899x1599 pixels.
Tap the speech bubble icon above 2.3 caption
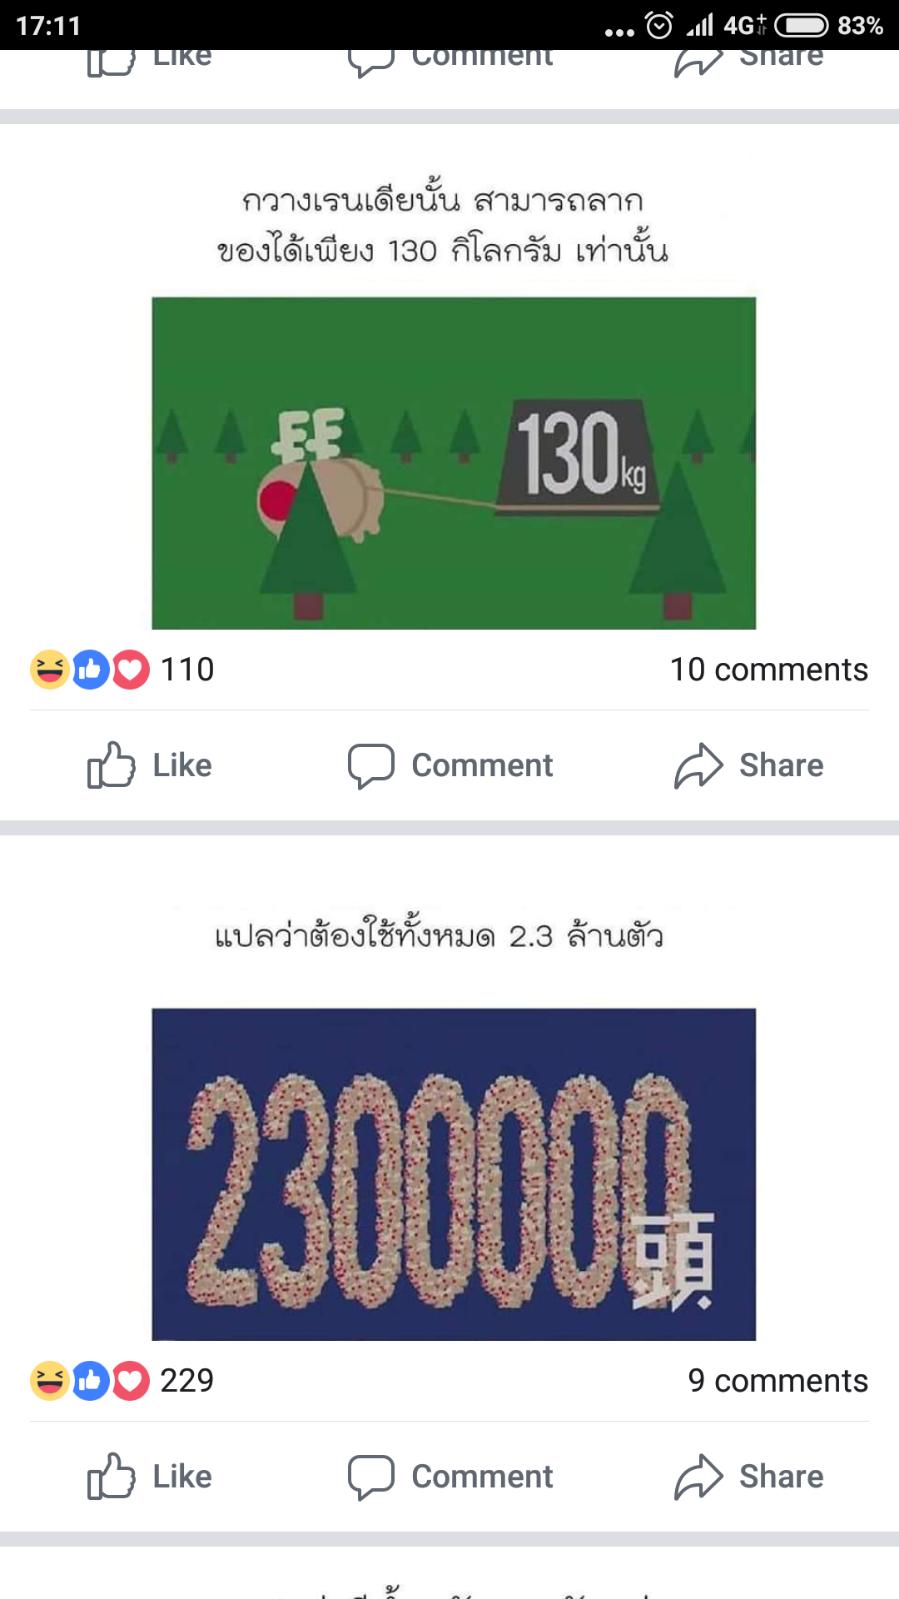[371, 766]
